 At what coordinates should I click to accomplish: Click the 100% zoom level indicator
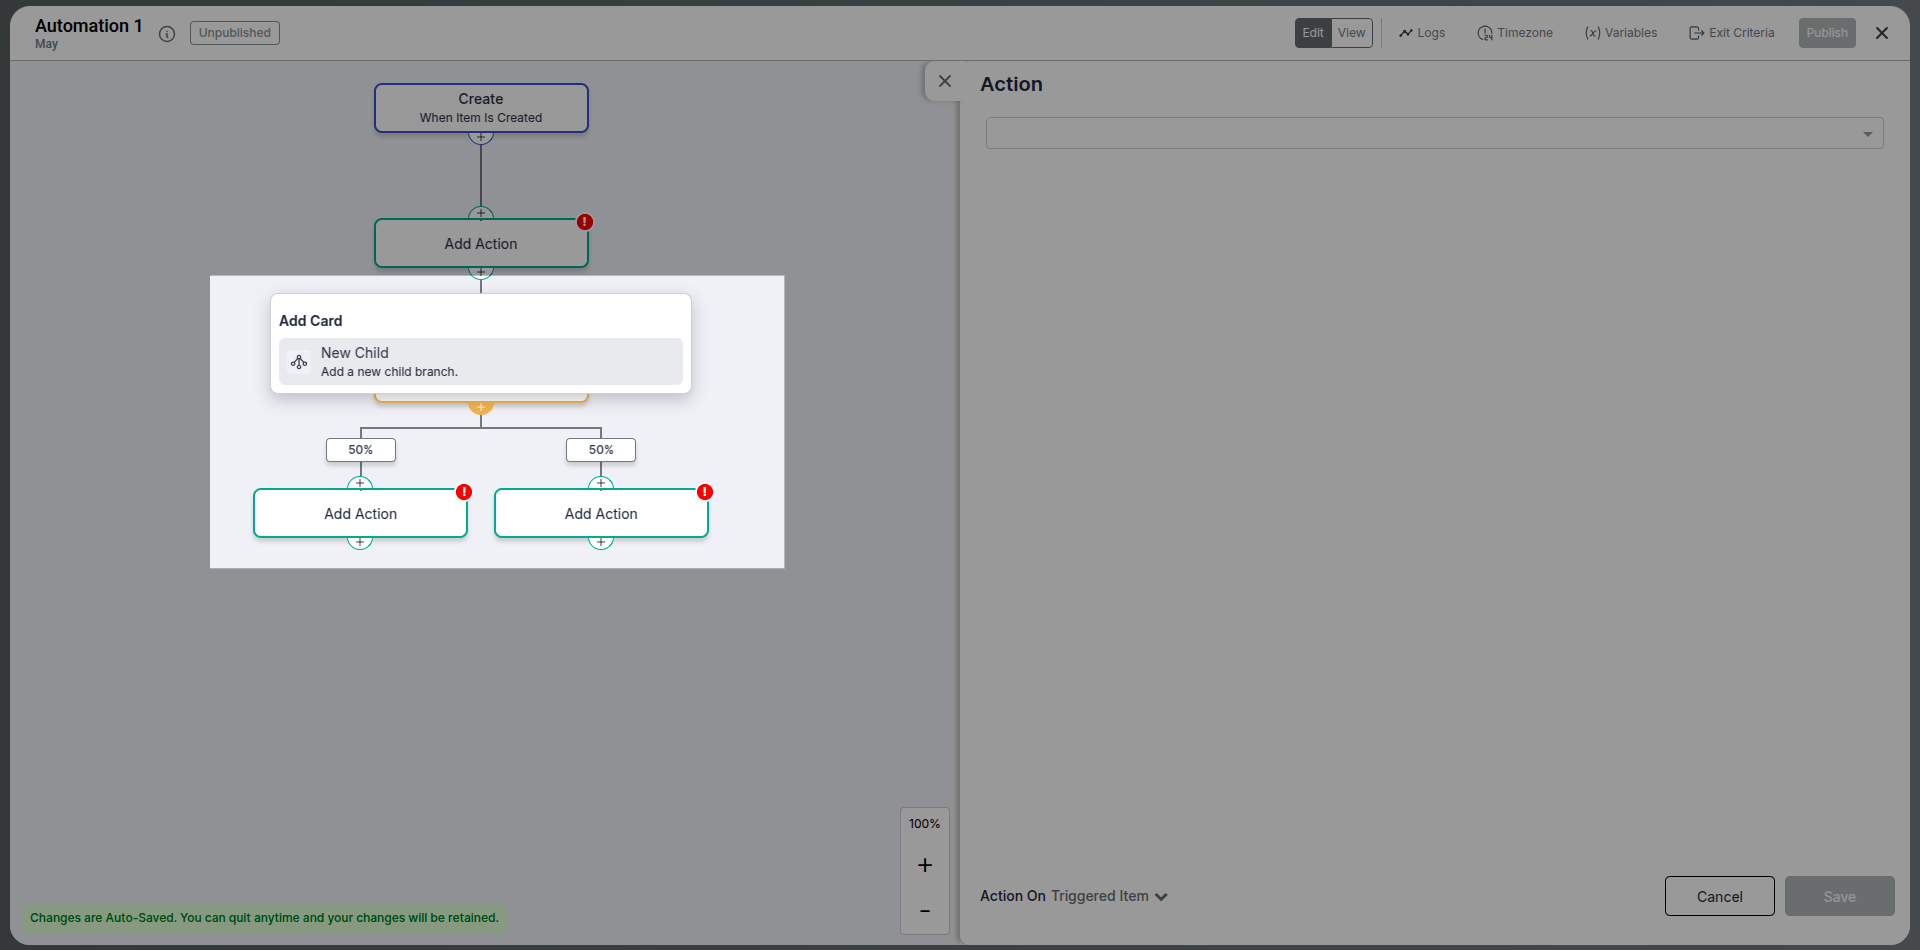(x=925, y=824)
